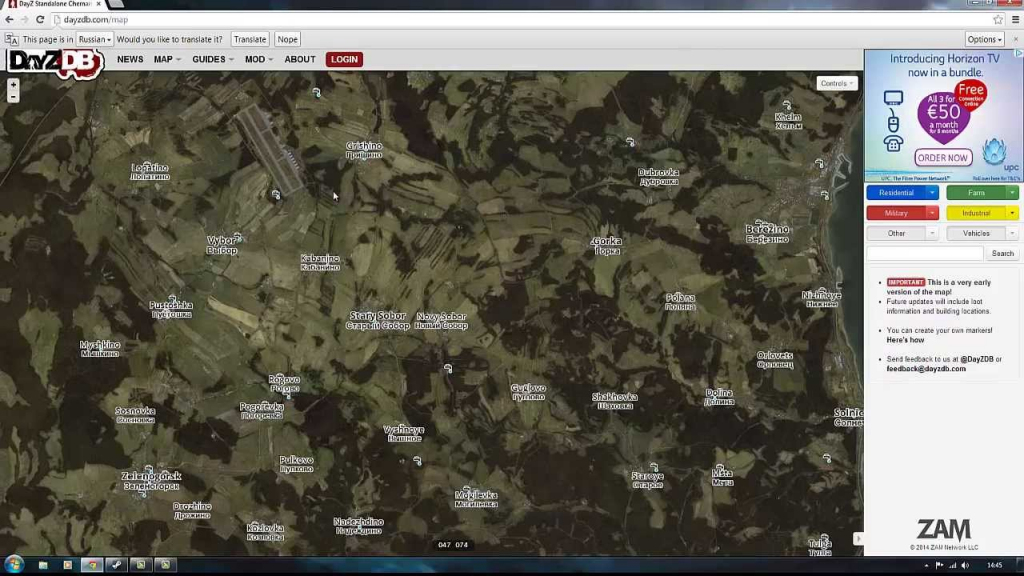
Task: Open Steam from the Windows taskbar
Action: click(x=116, y=565)
